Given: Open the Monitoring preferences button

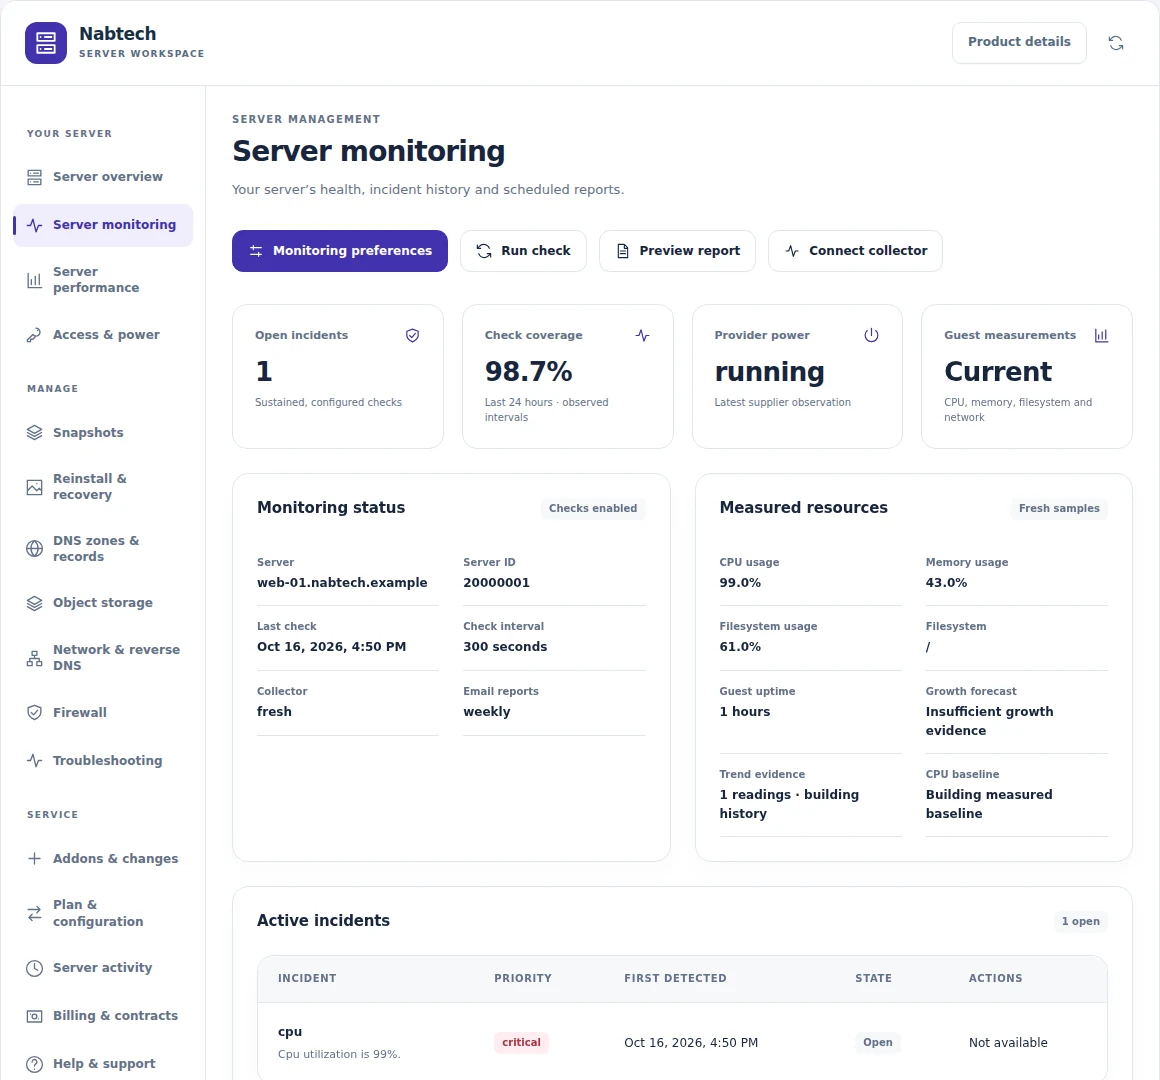Looking at the screenshot, I should pos(340,251).
